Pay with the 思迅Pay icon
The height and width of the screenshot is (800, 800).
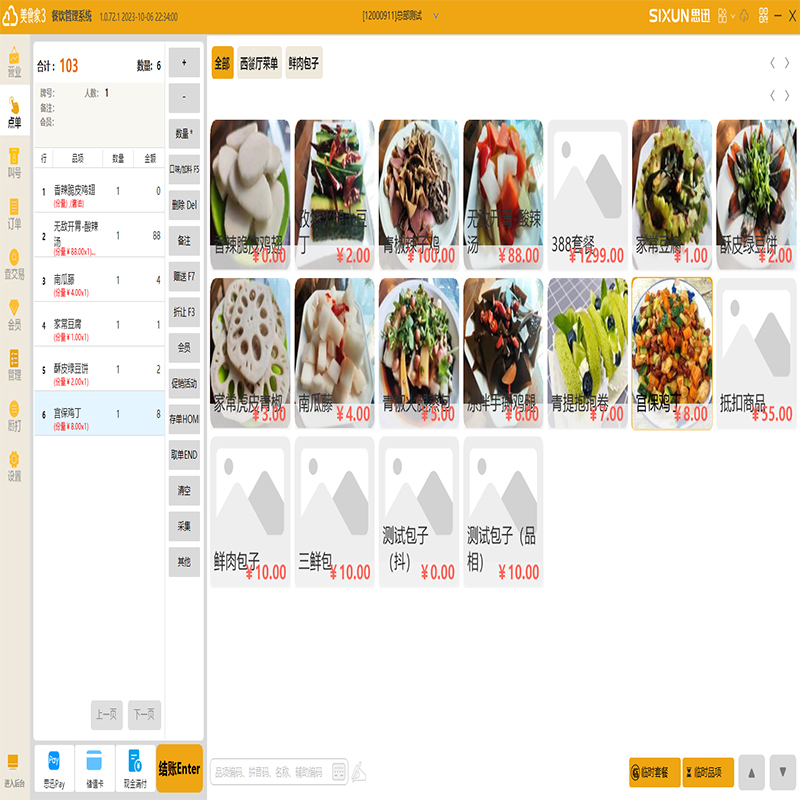pos(54,768)
